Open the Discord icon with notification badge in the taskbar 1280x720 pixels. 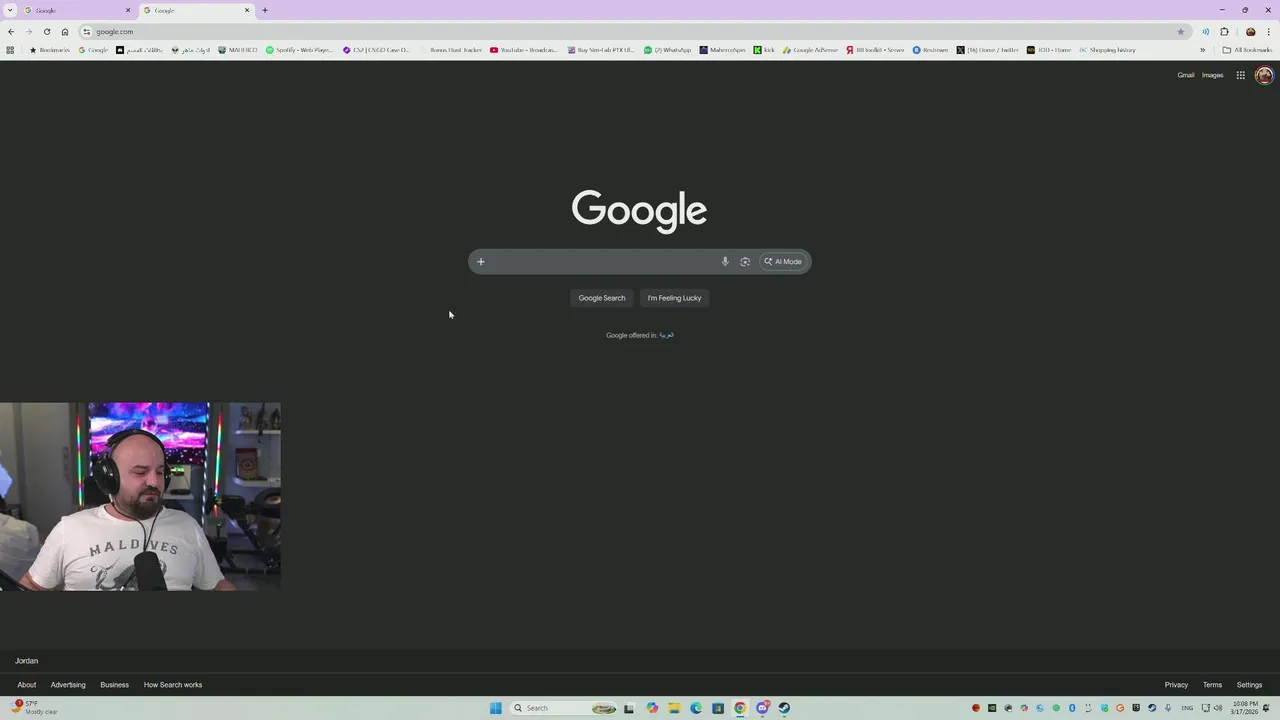[762, 708]
